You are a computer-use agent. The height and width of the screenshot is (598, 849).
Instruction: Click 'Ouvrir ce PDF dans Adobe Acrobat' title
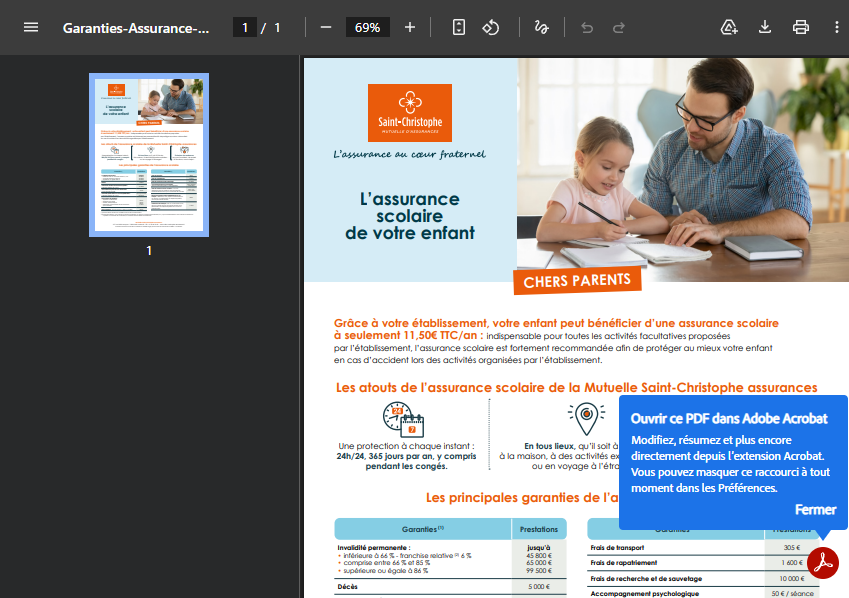[x=729, y=419]
